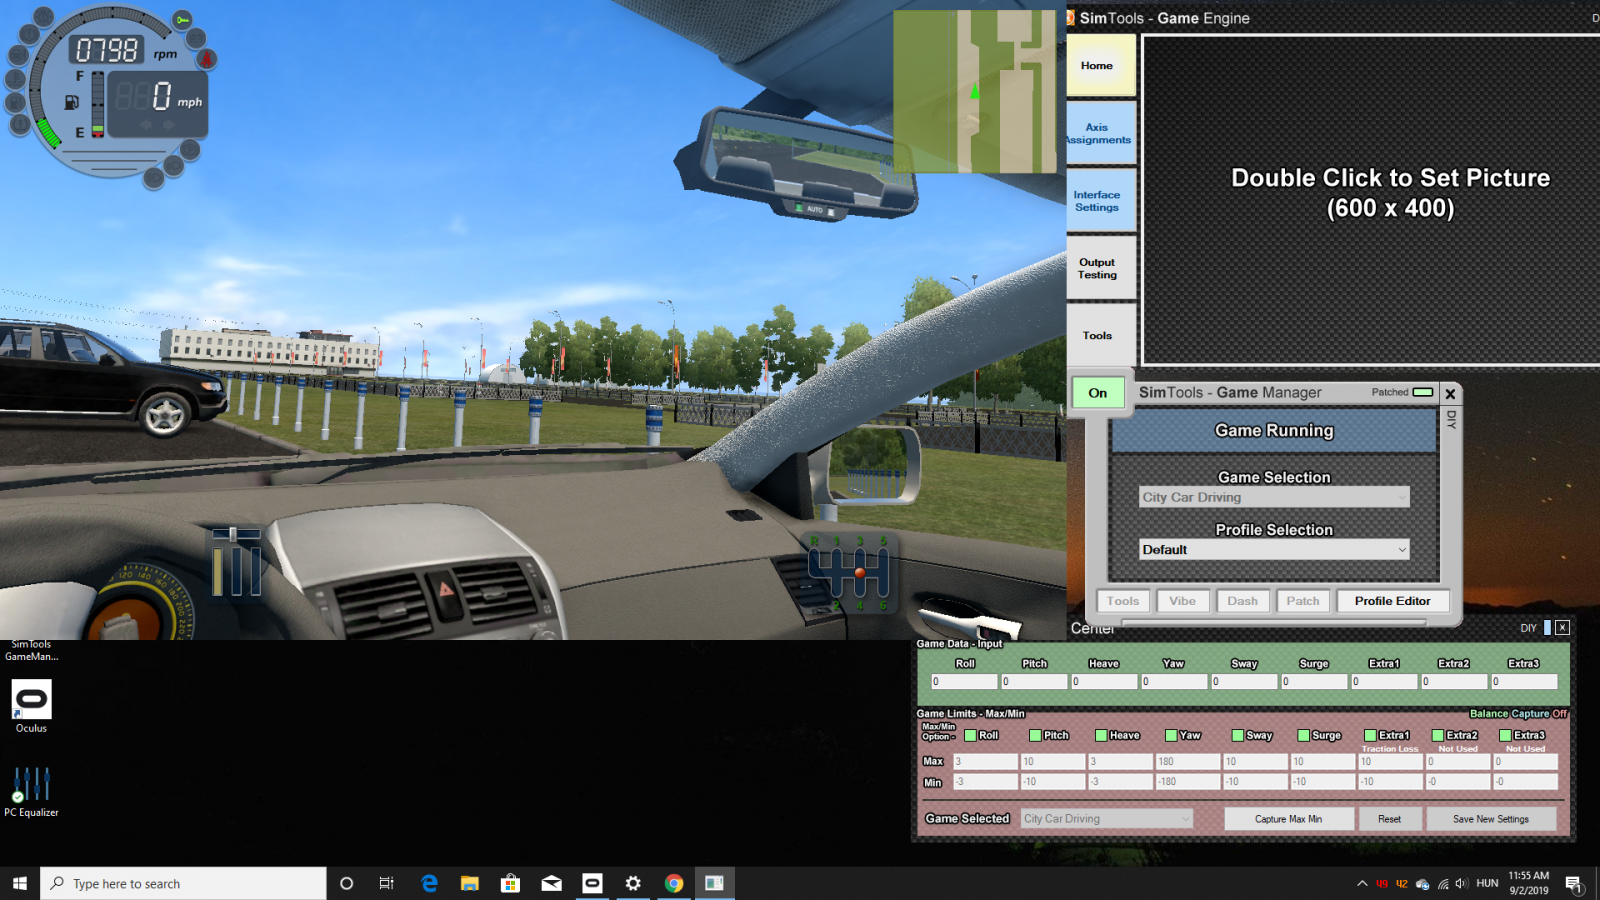
Task: Open the taskbar clock and date
Action: coord(1528,883)
